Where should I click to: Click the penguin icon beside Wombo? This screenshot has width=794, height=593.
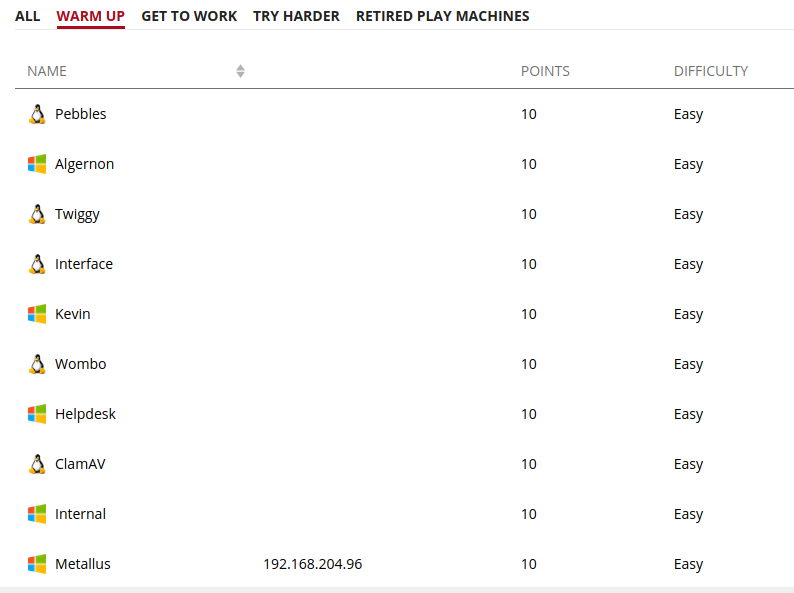[x=37, y=364]
